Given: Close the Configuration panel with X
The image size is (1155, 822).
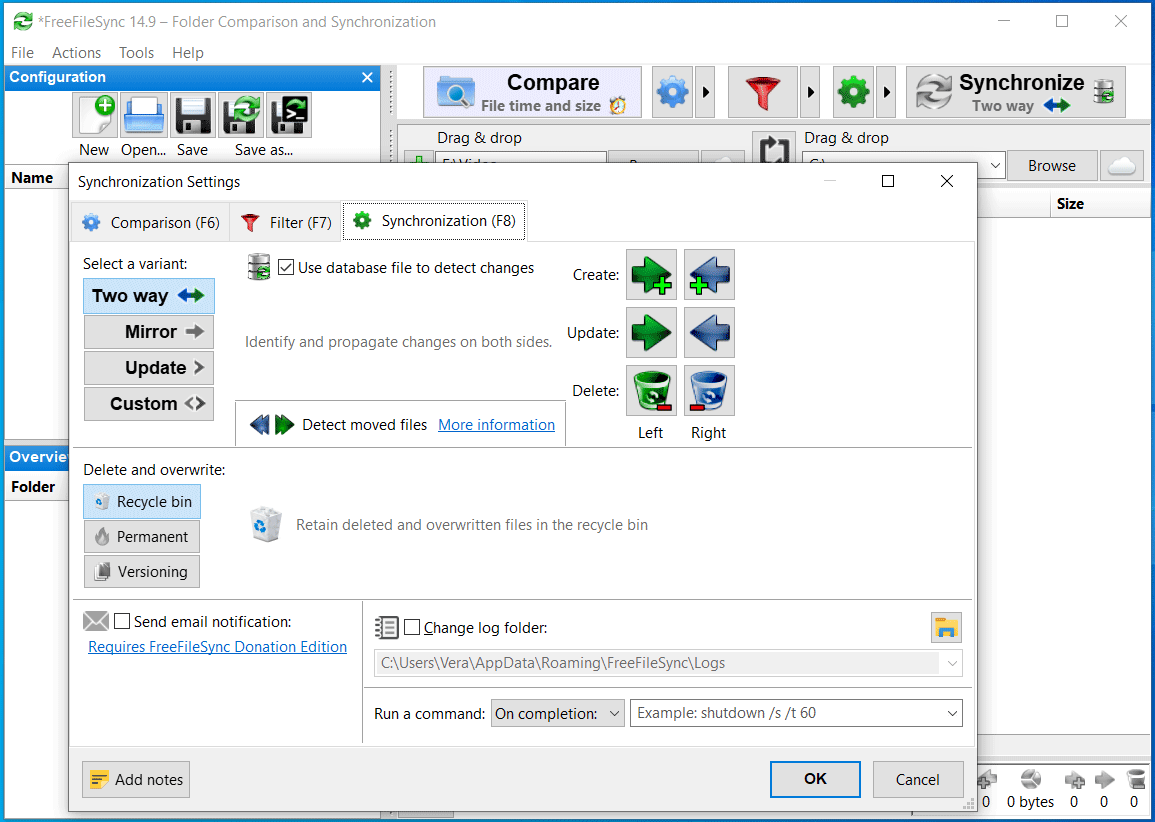Looking at the screenshot, I should 368,77.
